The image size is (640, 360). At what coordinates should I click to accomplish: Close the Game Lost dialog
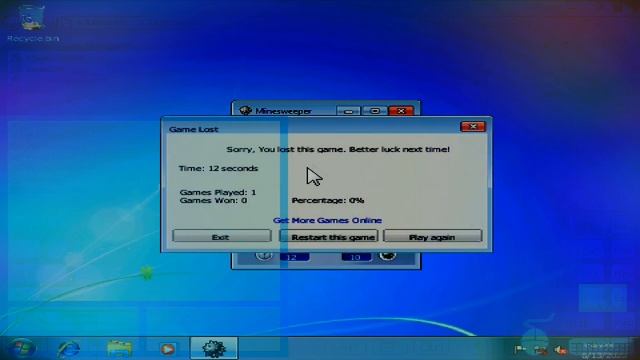click(473, 127)
